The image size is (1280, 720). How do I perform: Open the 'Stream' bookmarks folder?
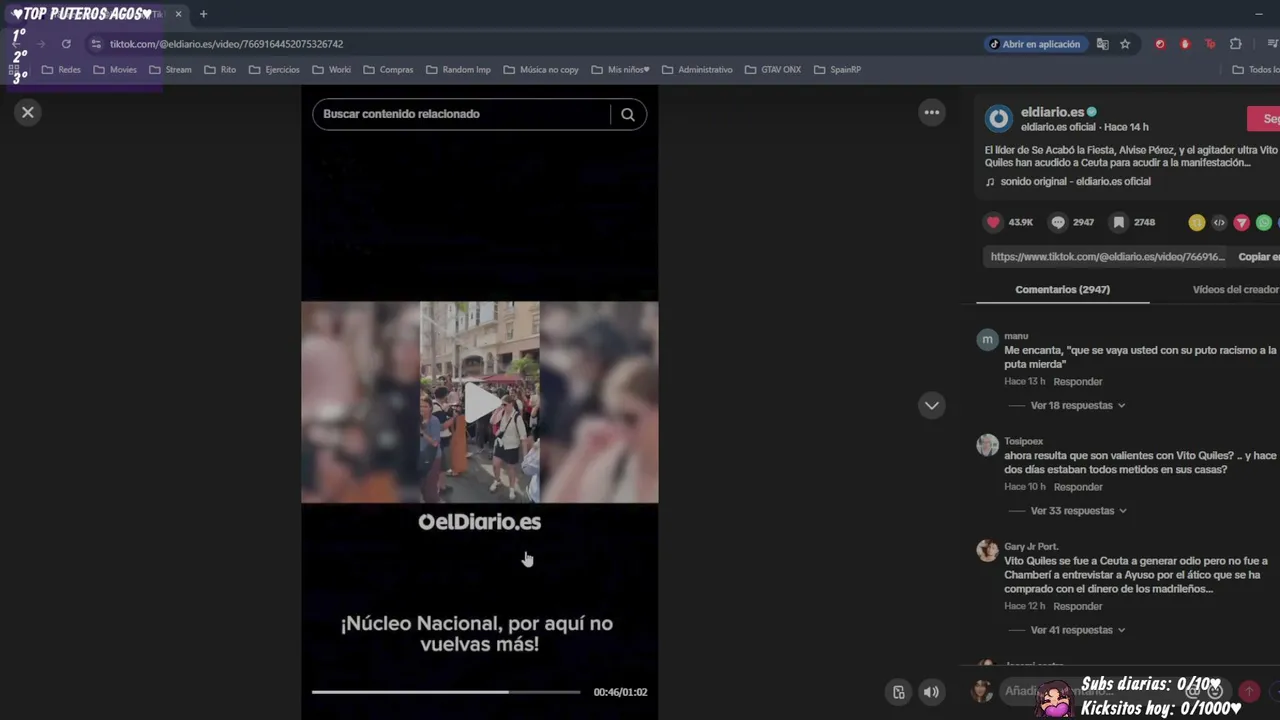pos(170,70)
